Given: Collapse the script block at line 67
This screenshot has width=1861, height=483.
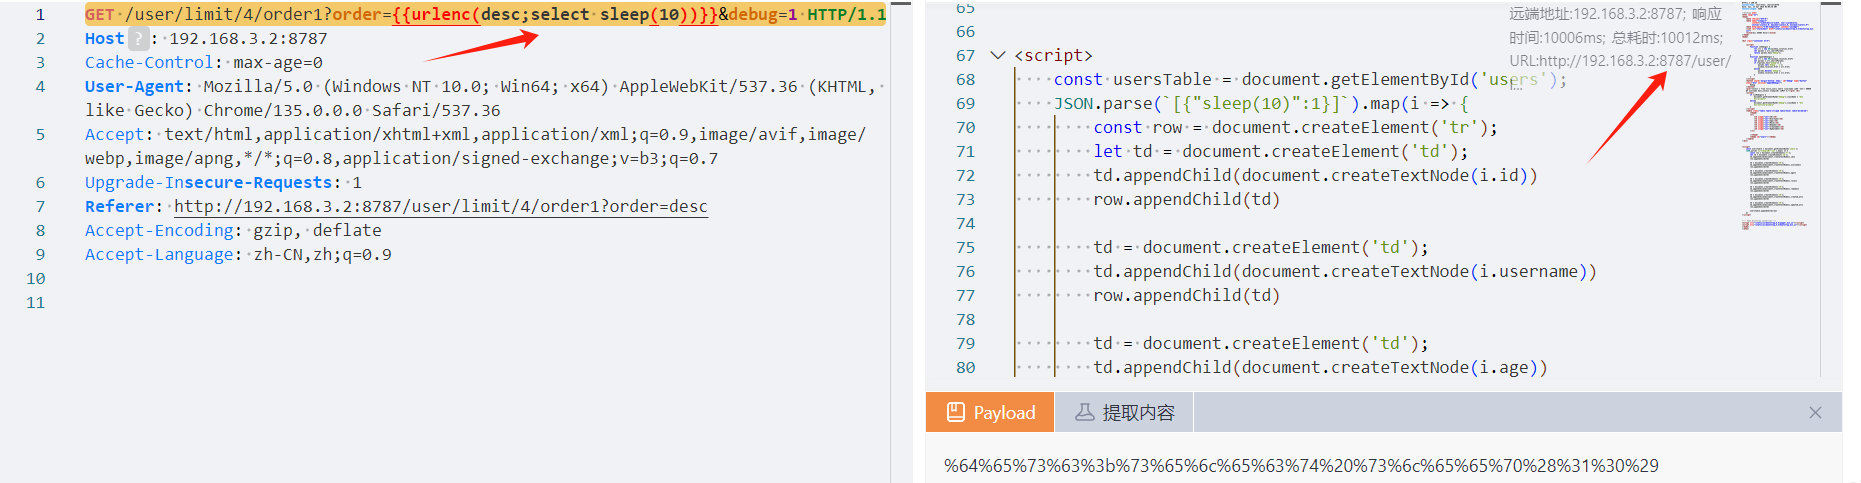Looking at the screenshot, I should pos(997,55).
